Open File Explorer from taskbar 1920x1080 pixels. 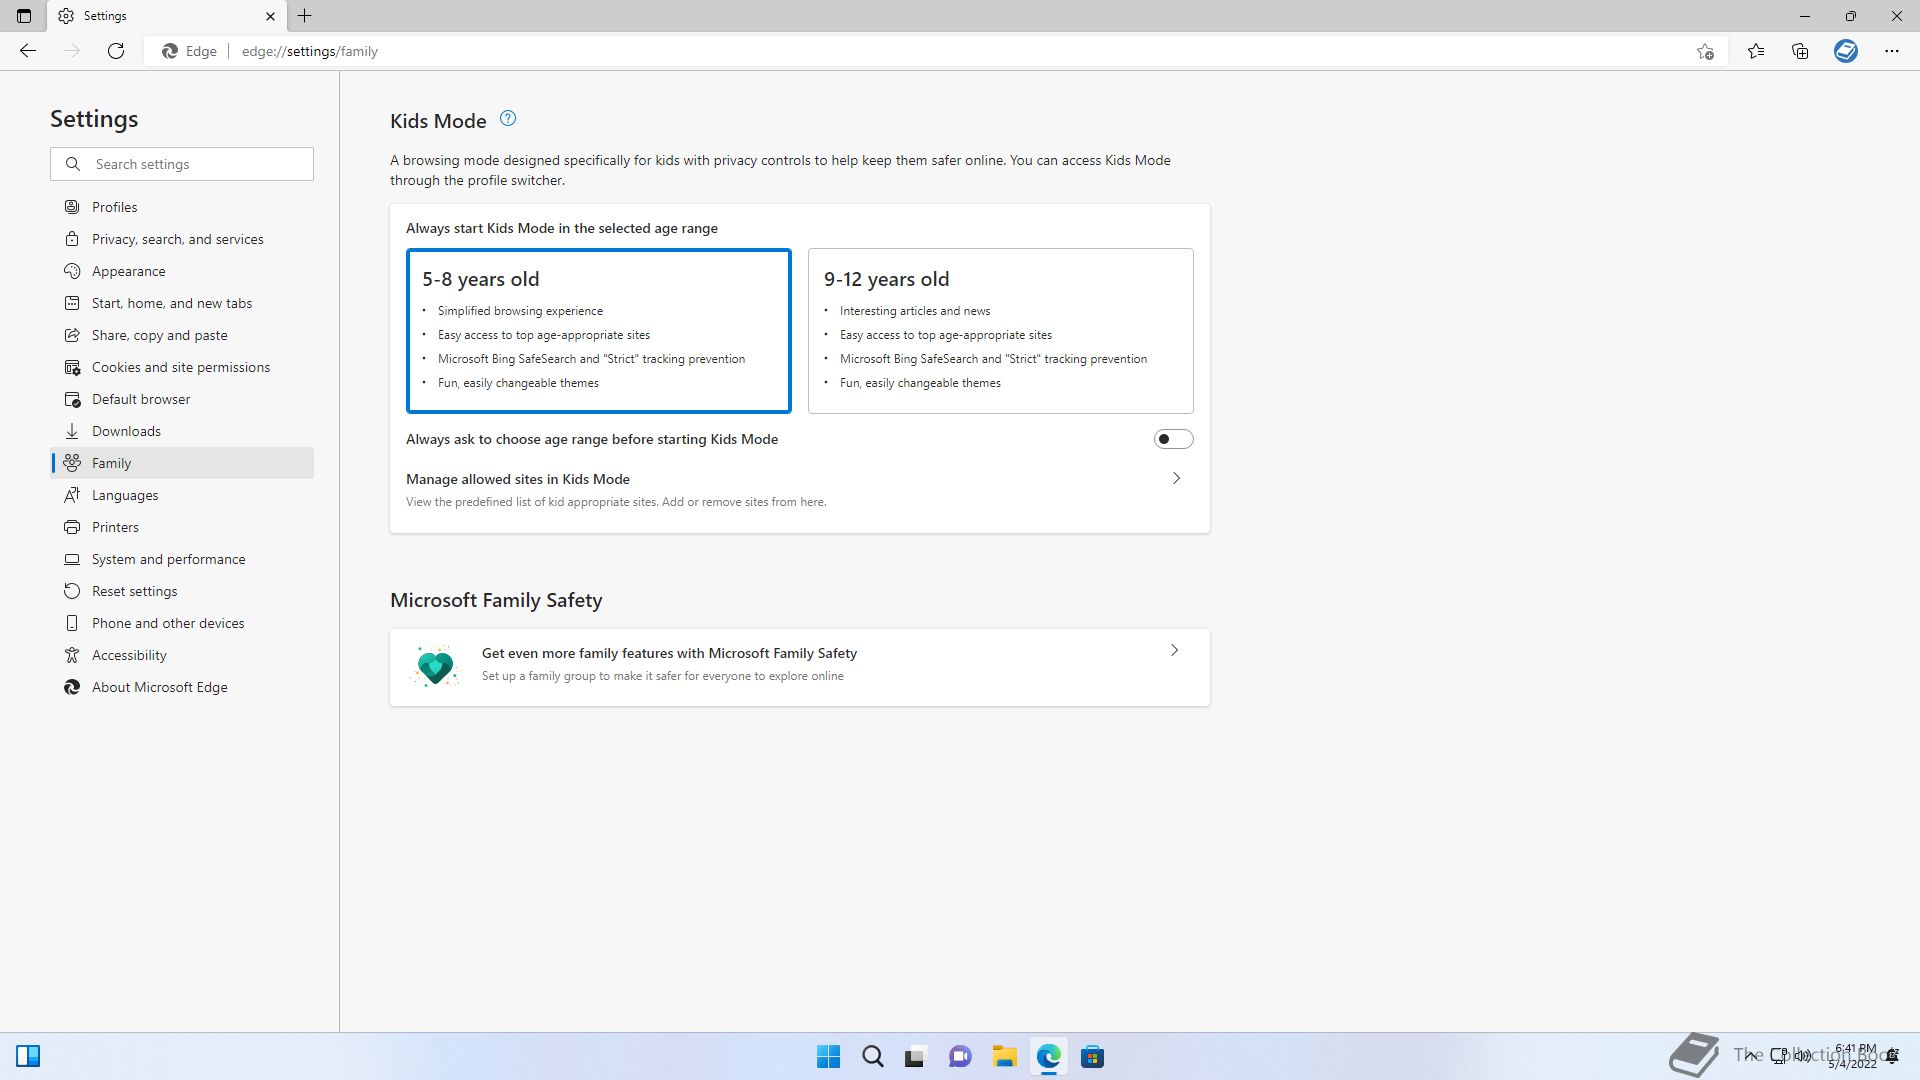(1004, 1056)
